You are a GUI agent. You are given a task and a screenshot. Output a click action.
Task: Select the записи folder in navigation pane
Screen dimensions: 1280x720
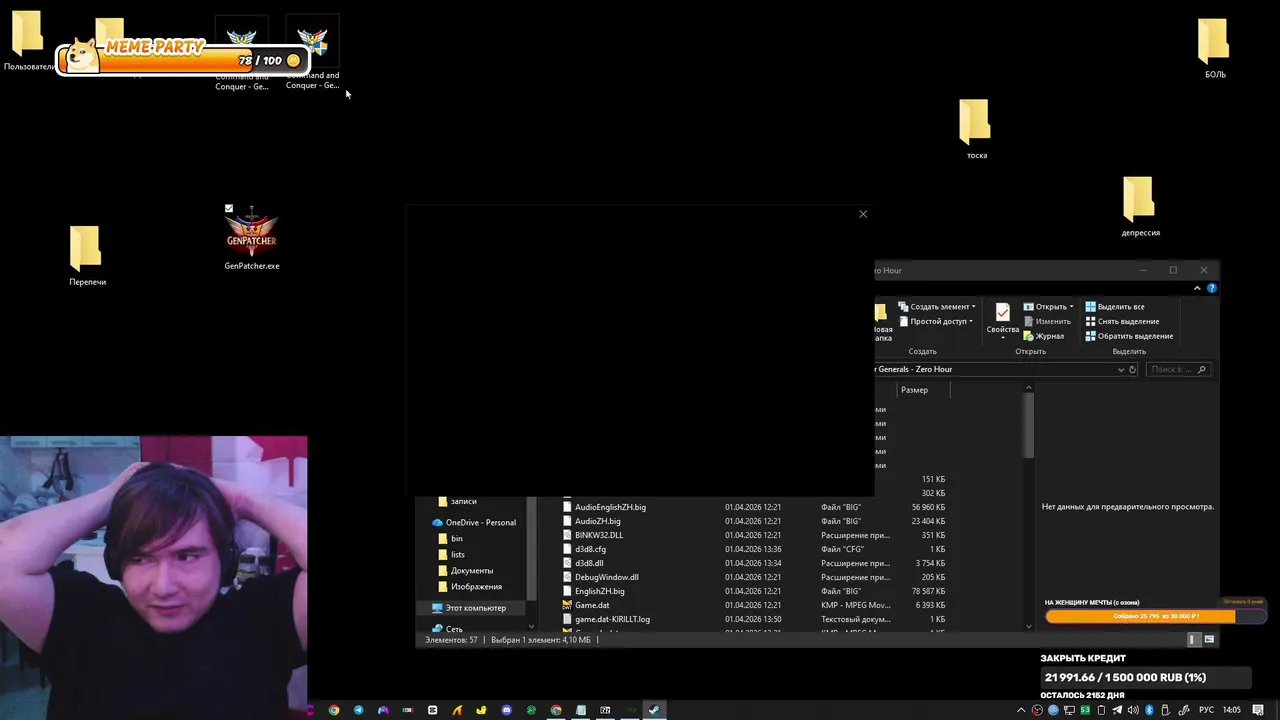[457, 501]
